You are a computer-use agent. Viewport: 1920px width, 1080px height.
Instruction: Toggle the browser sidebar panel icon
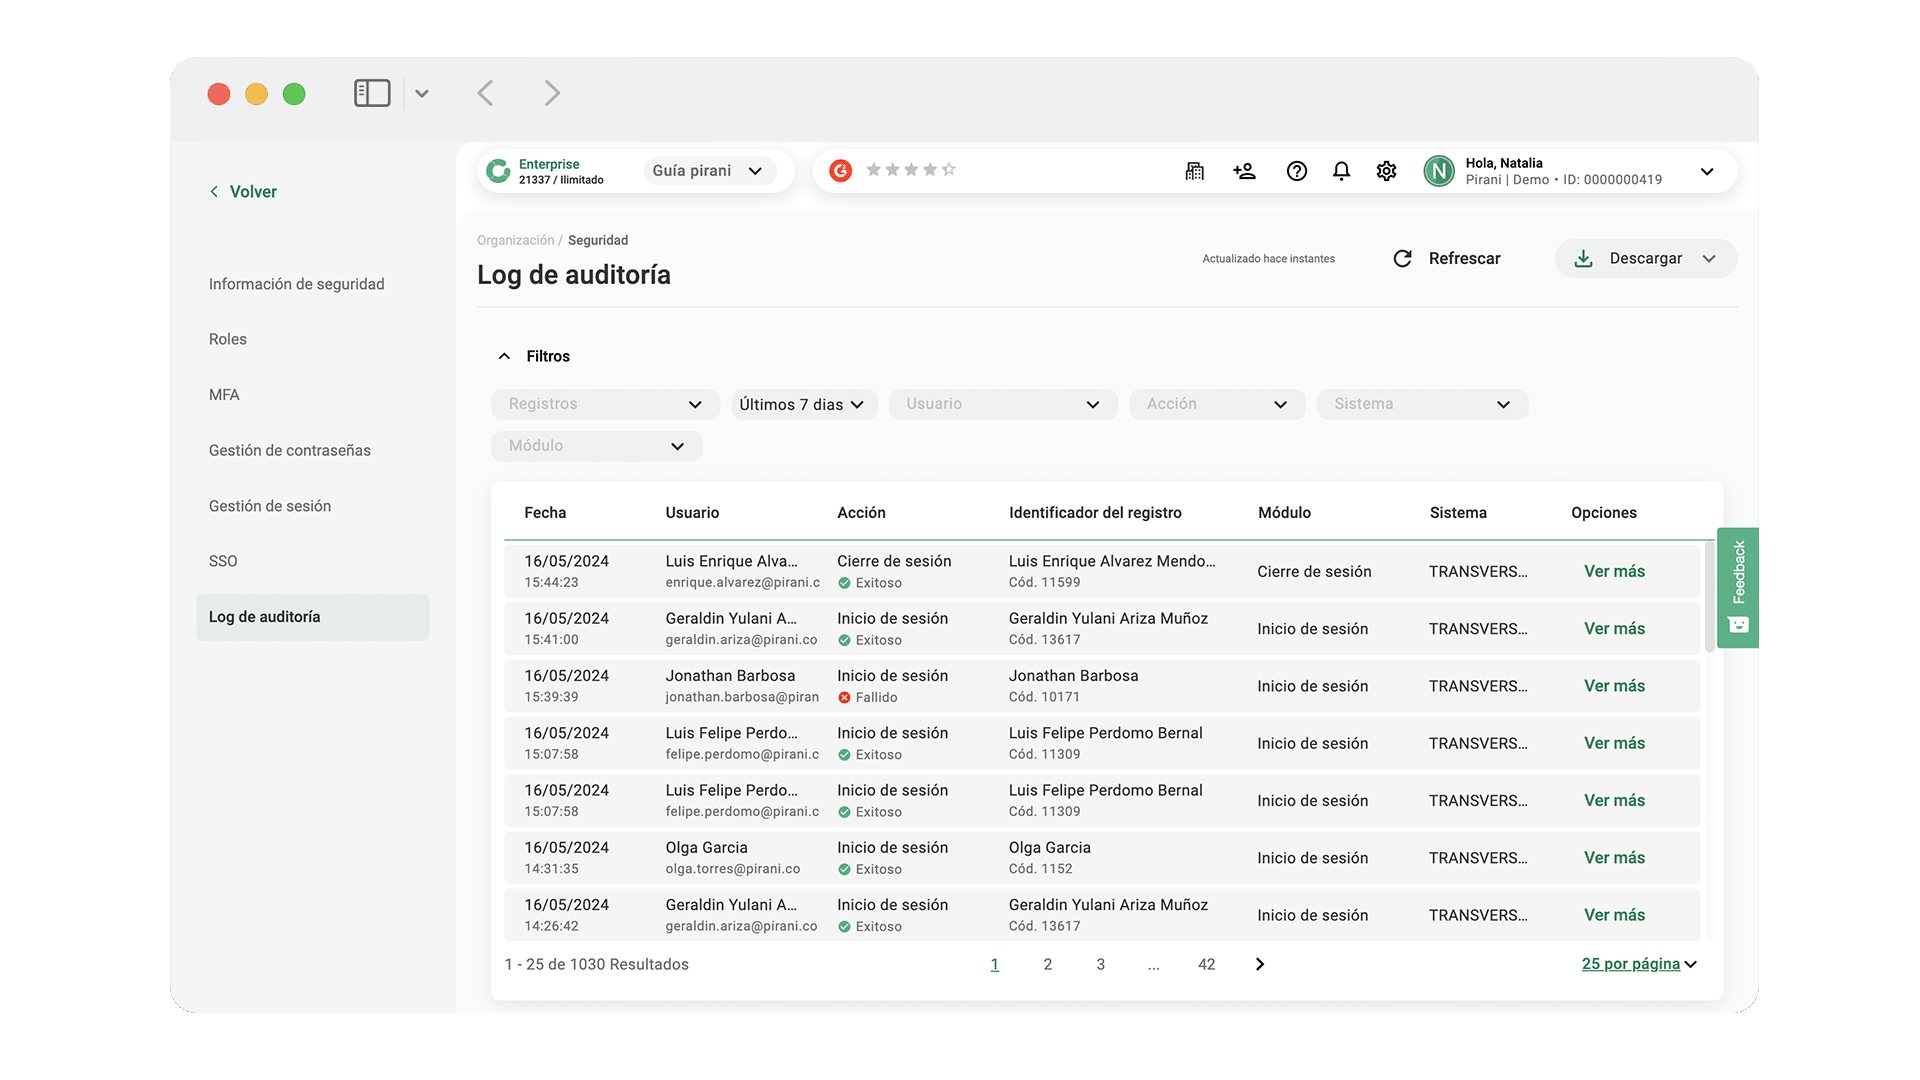tap(372, 93)
